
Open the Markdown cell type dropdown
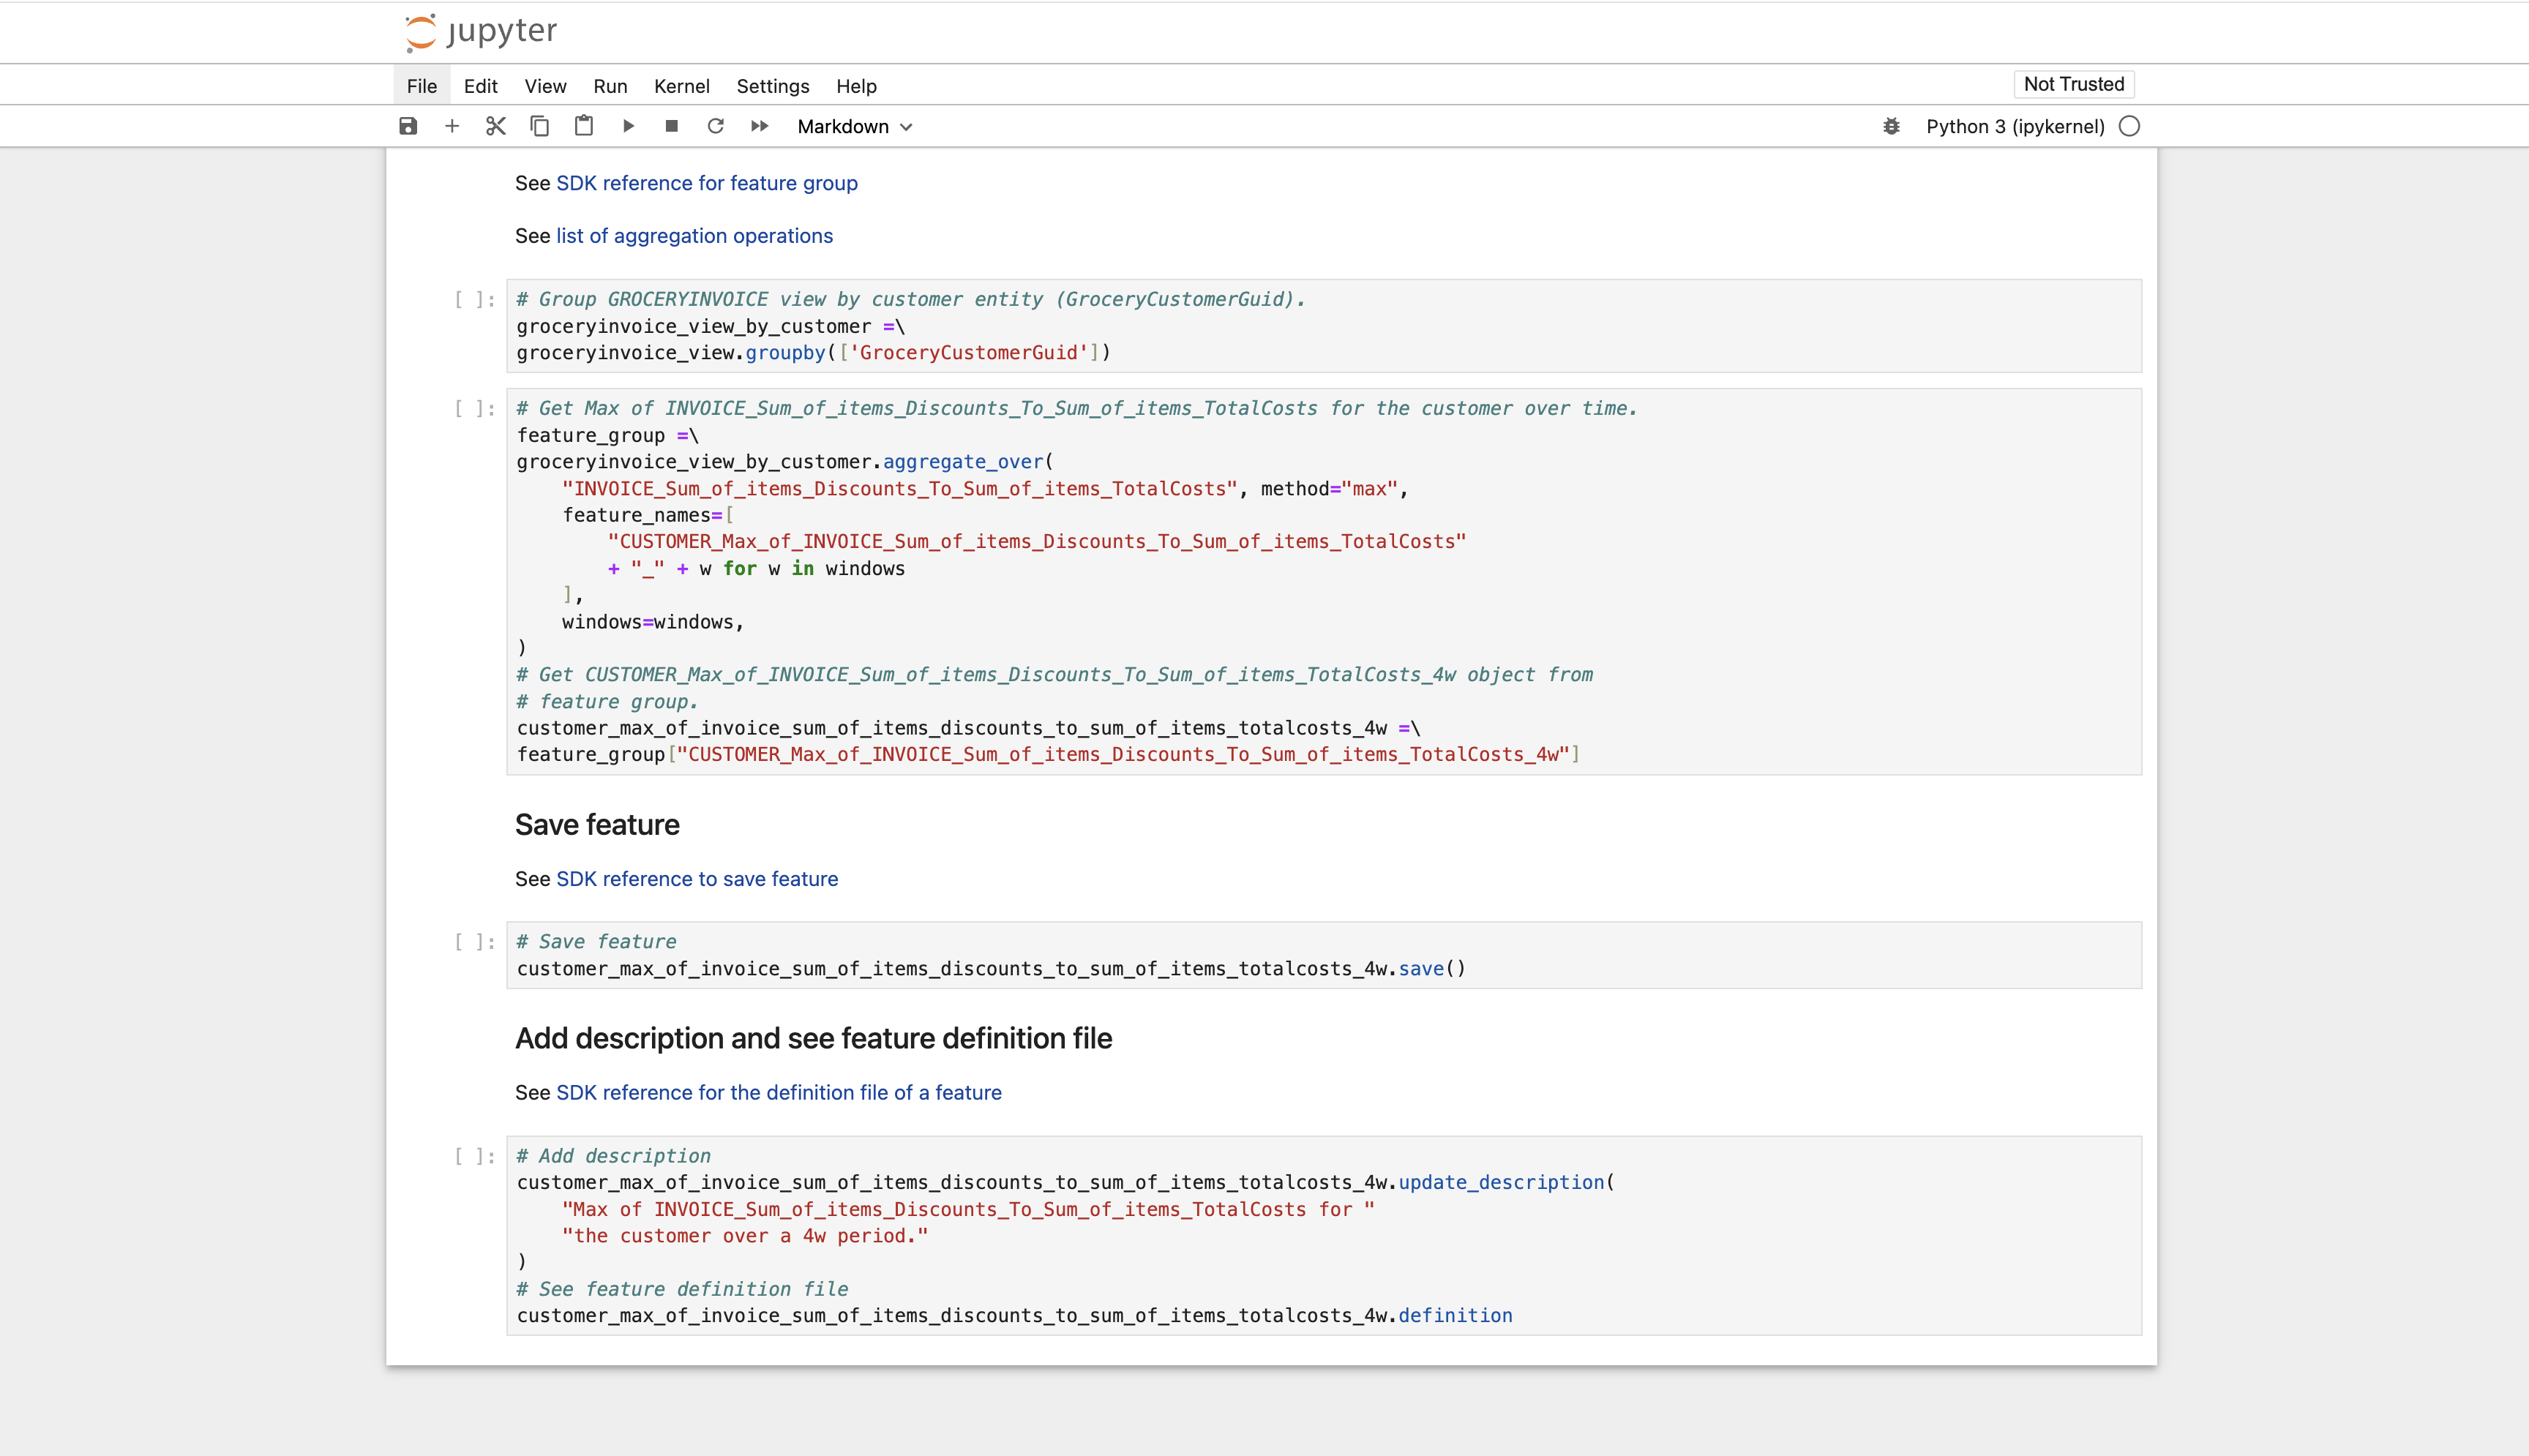[855, 126]
